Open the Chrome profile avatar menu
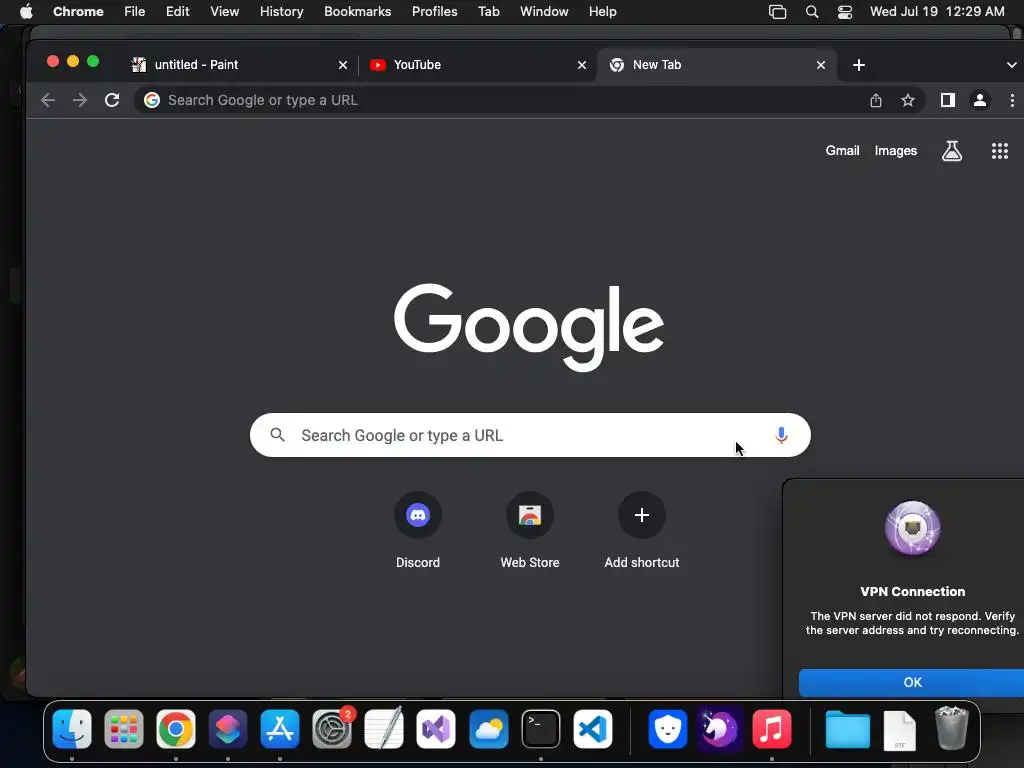Screen dimensions: 1024x768 (980, 100)
